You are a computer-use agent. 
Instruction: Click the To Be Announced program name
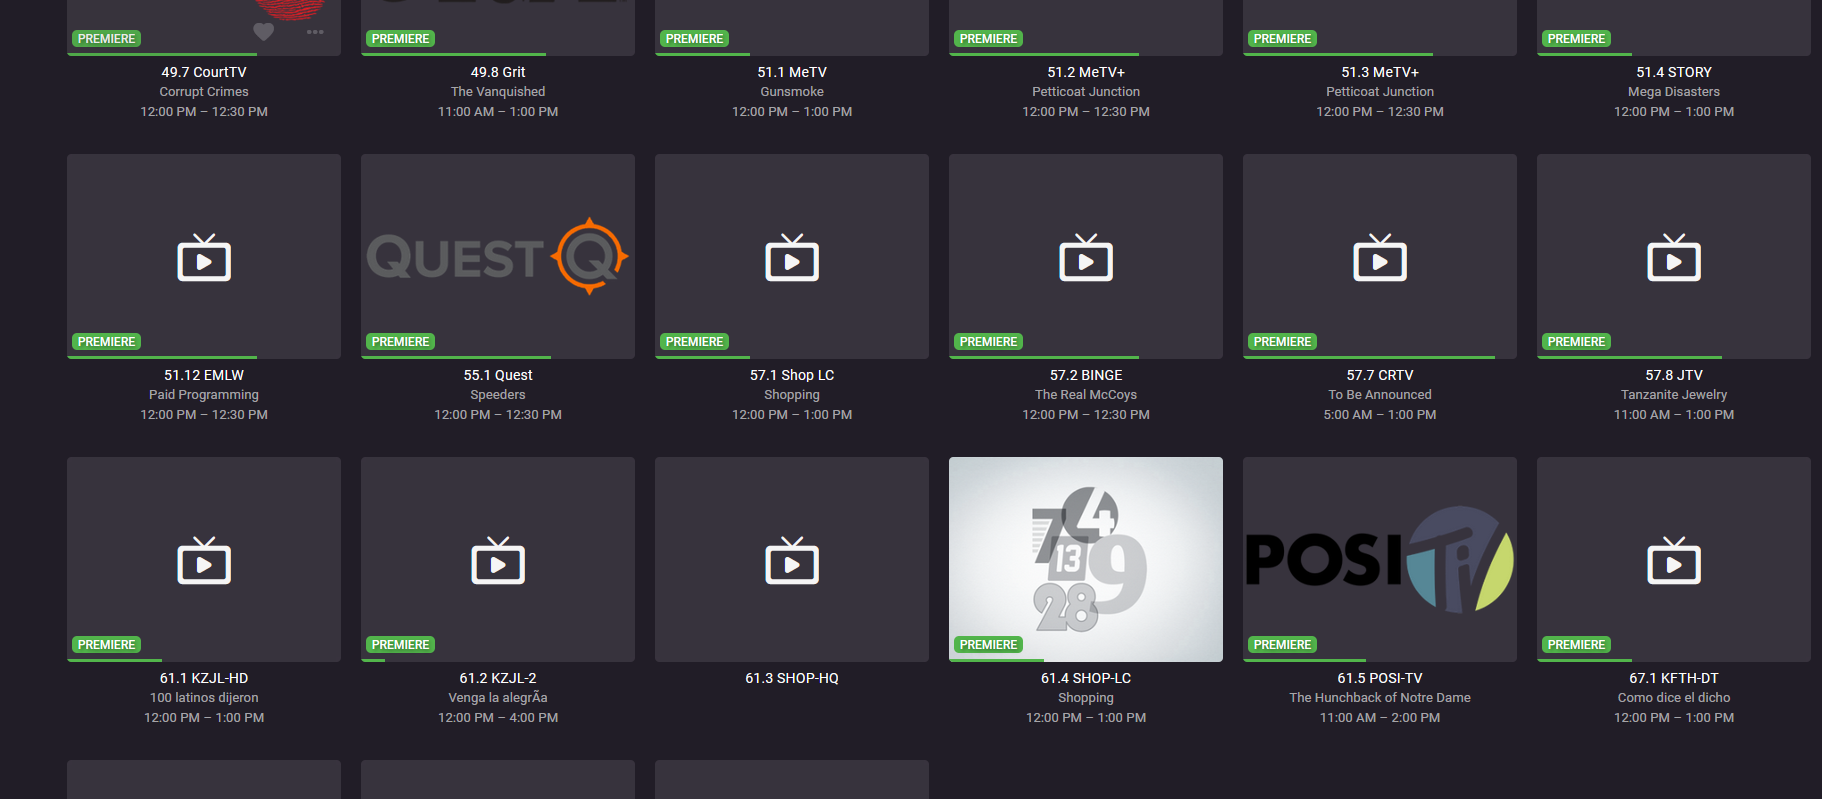1380,395
